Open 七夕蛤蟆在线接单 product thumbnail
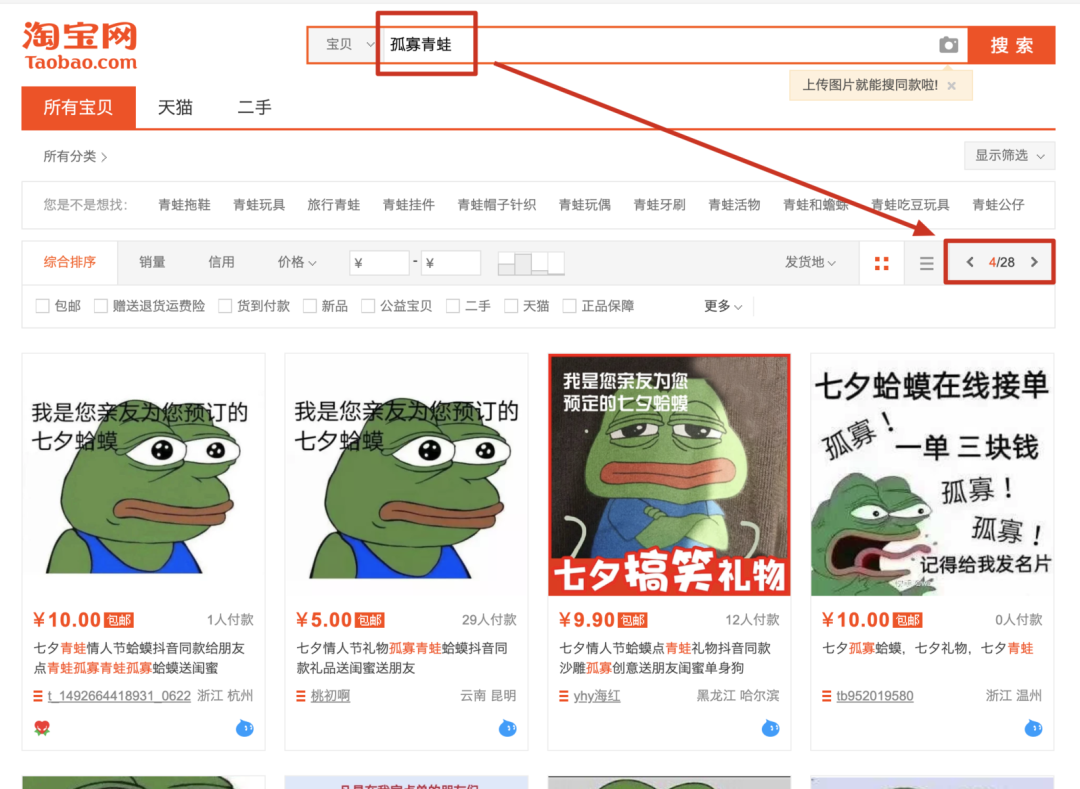 (x=932, y=475)
